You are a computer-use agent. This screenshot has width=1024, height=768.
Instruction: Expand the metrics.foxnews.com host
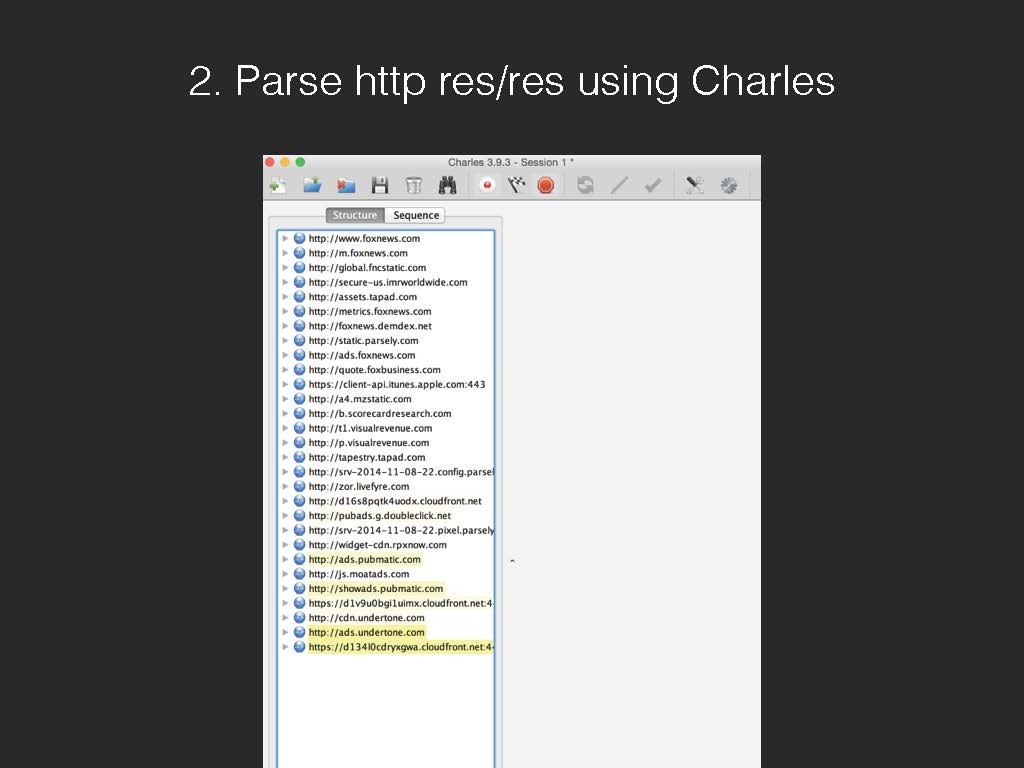[285, 312]
